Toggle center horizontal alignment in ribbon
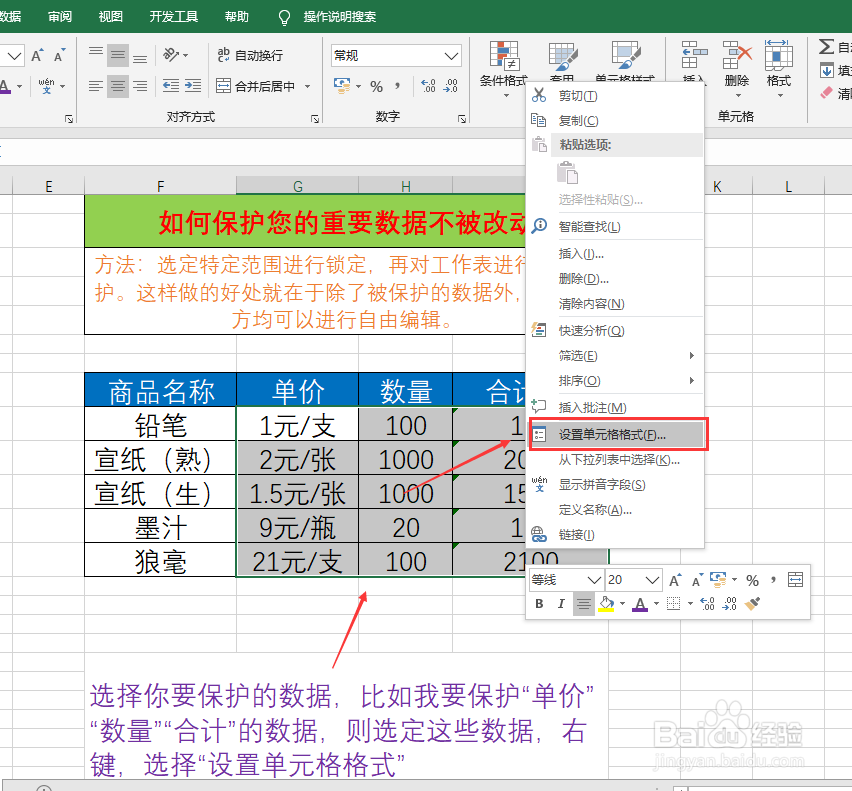Viewport: 852px width, 791px height. [x=118, y=86]
